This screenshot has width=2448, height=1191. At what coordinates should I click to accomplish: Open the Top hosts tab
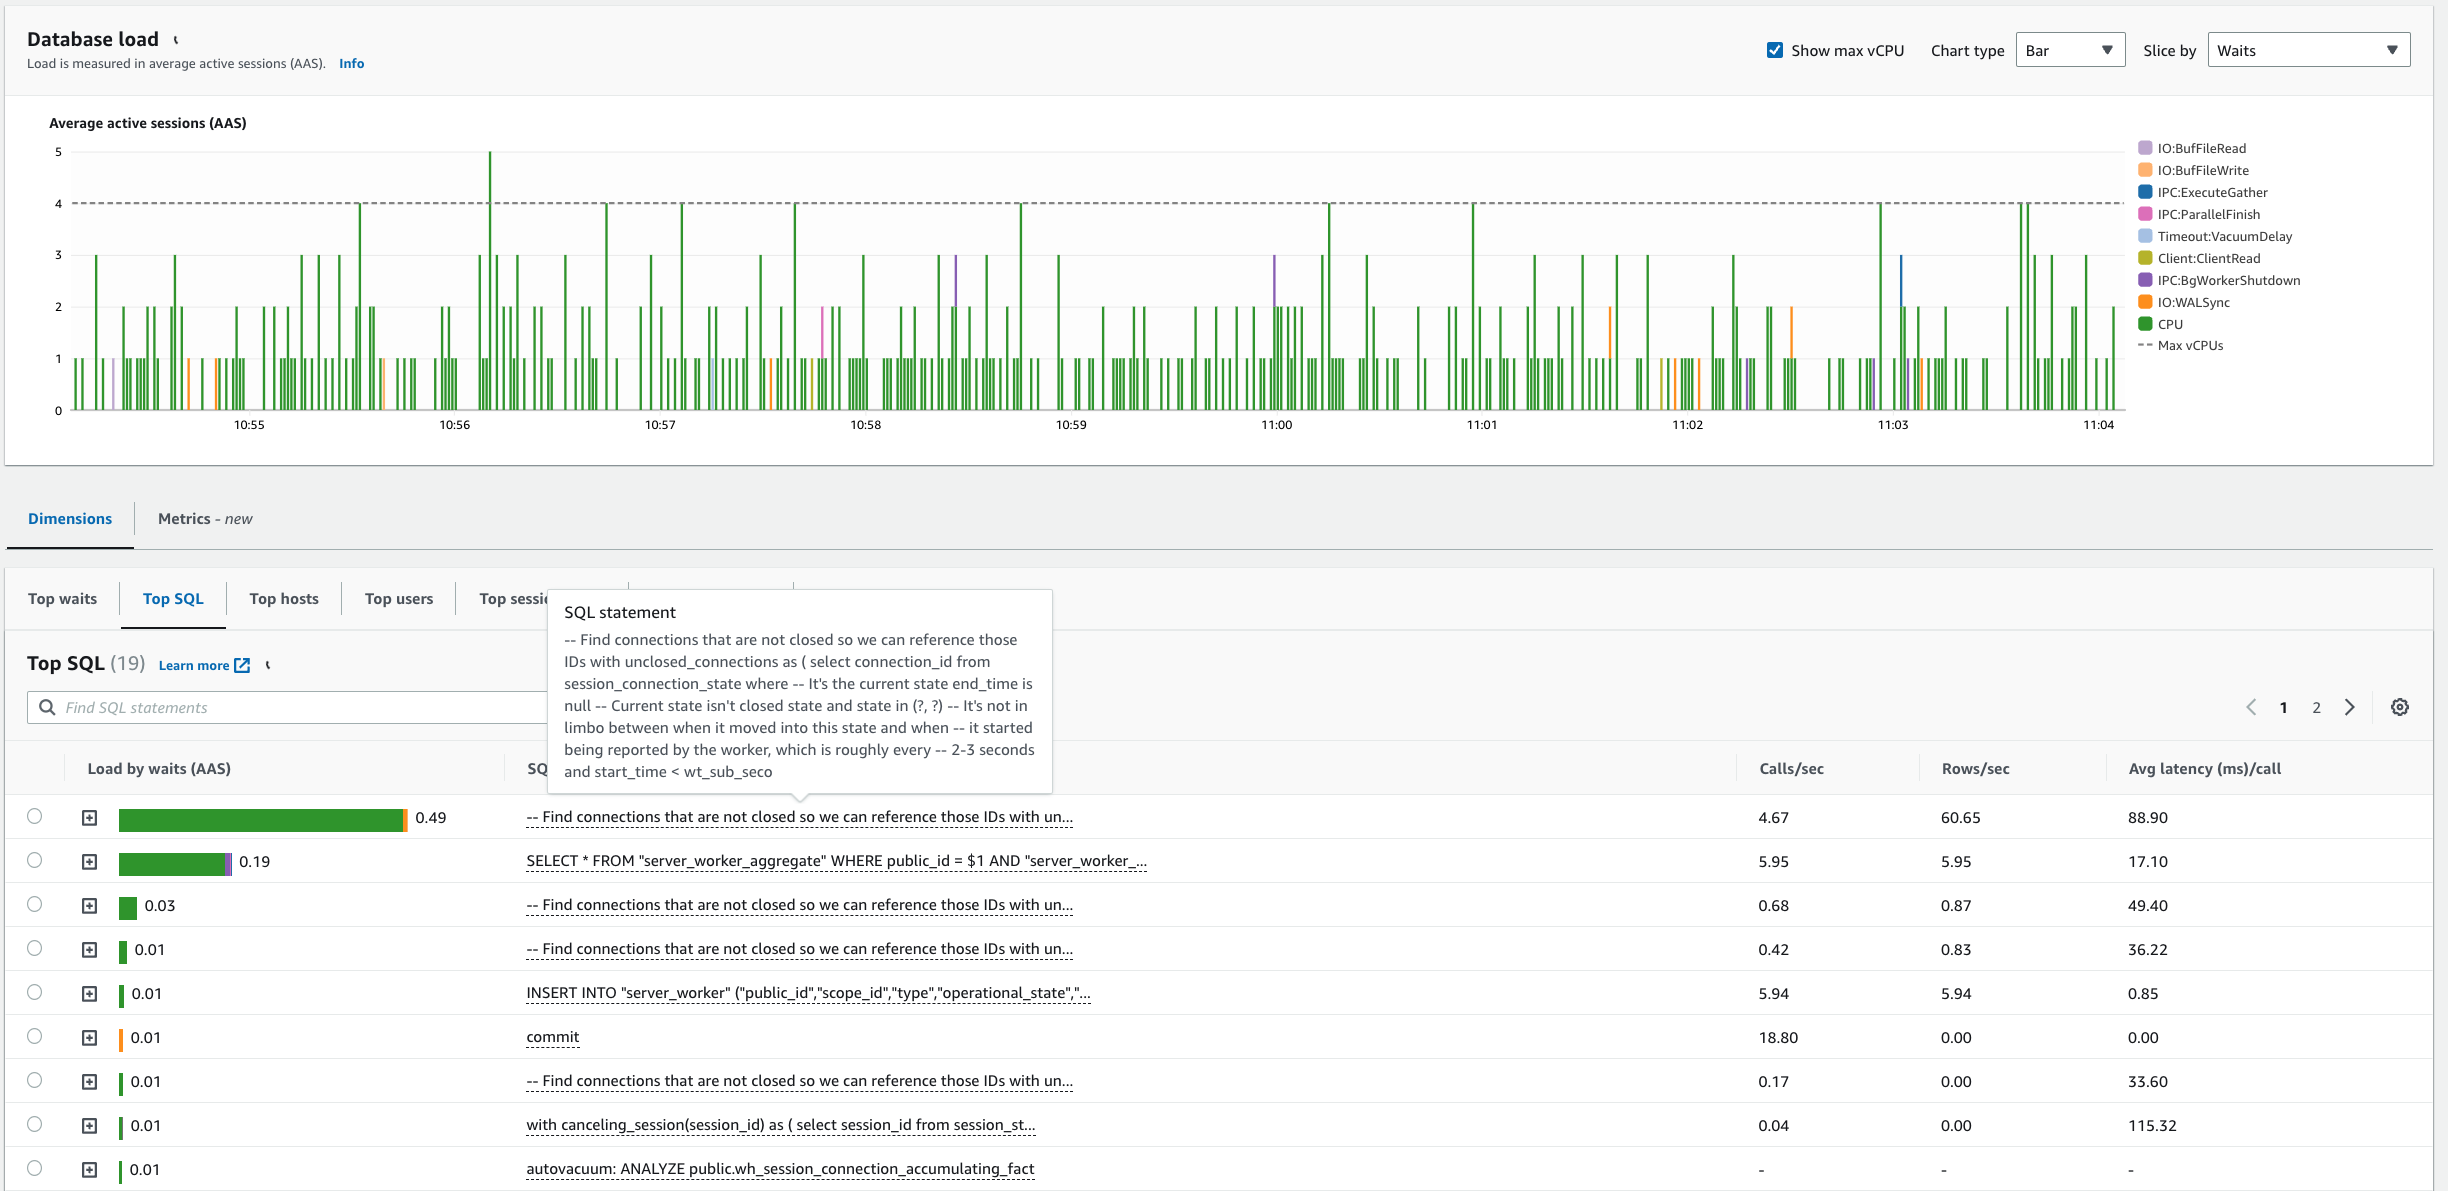283,598
